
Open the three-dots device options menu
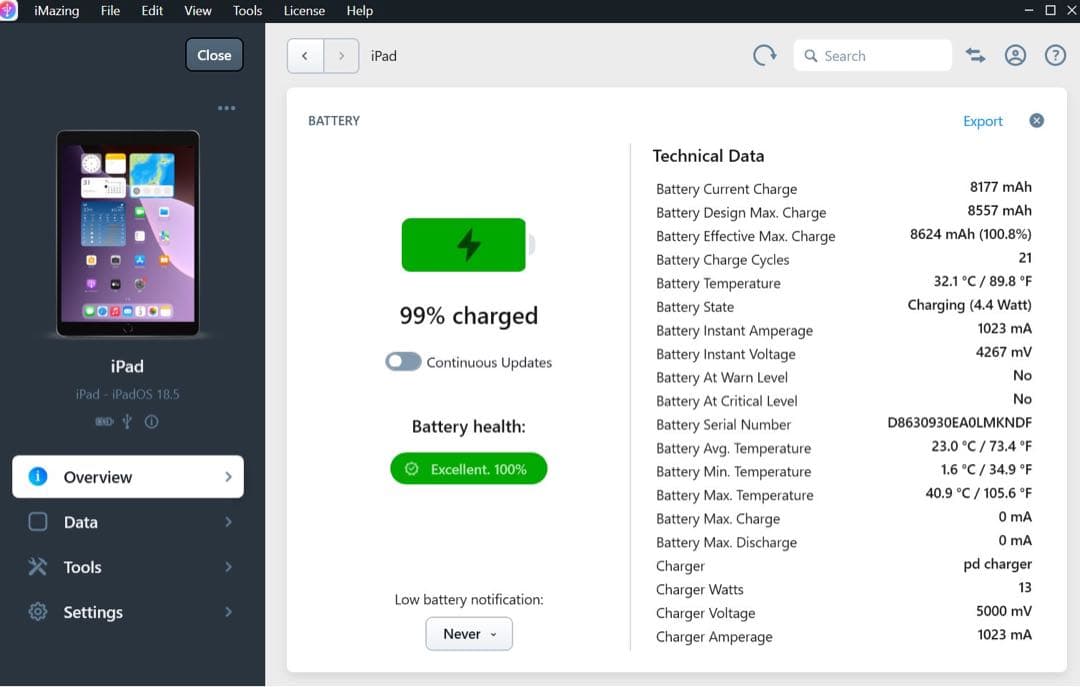click(227, 108)
